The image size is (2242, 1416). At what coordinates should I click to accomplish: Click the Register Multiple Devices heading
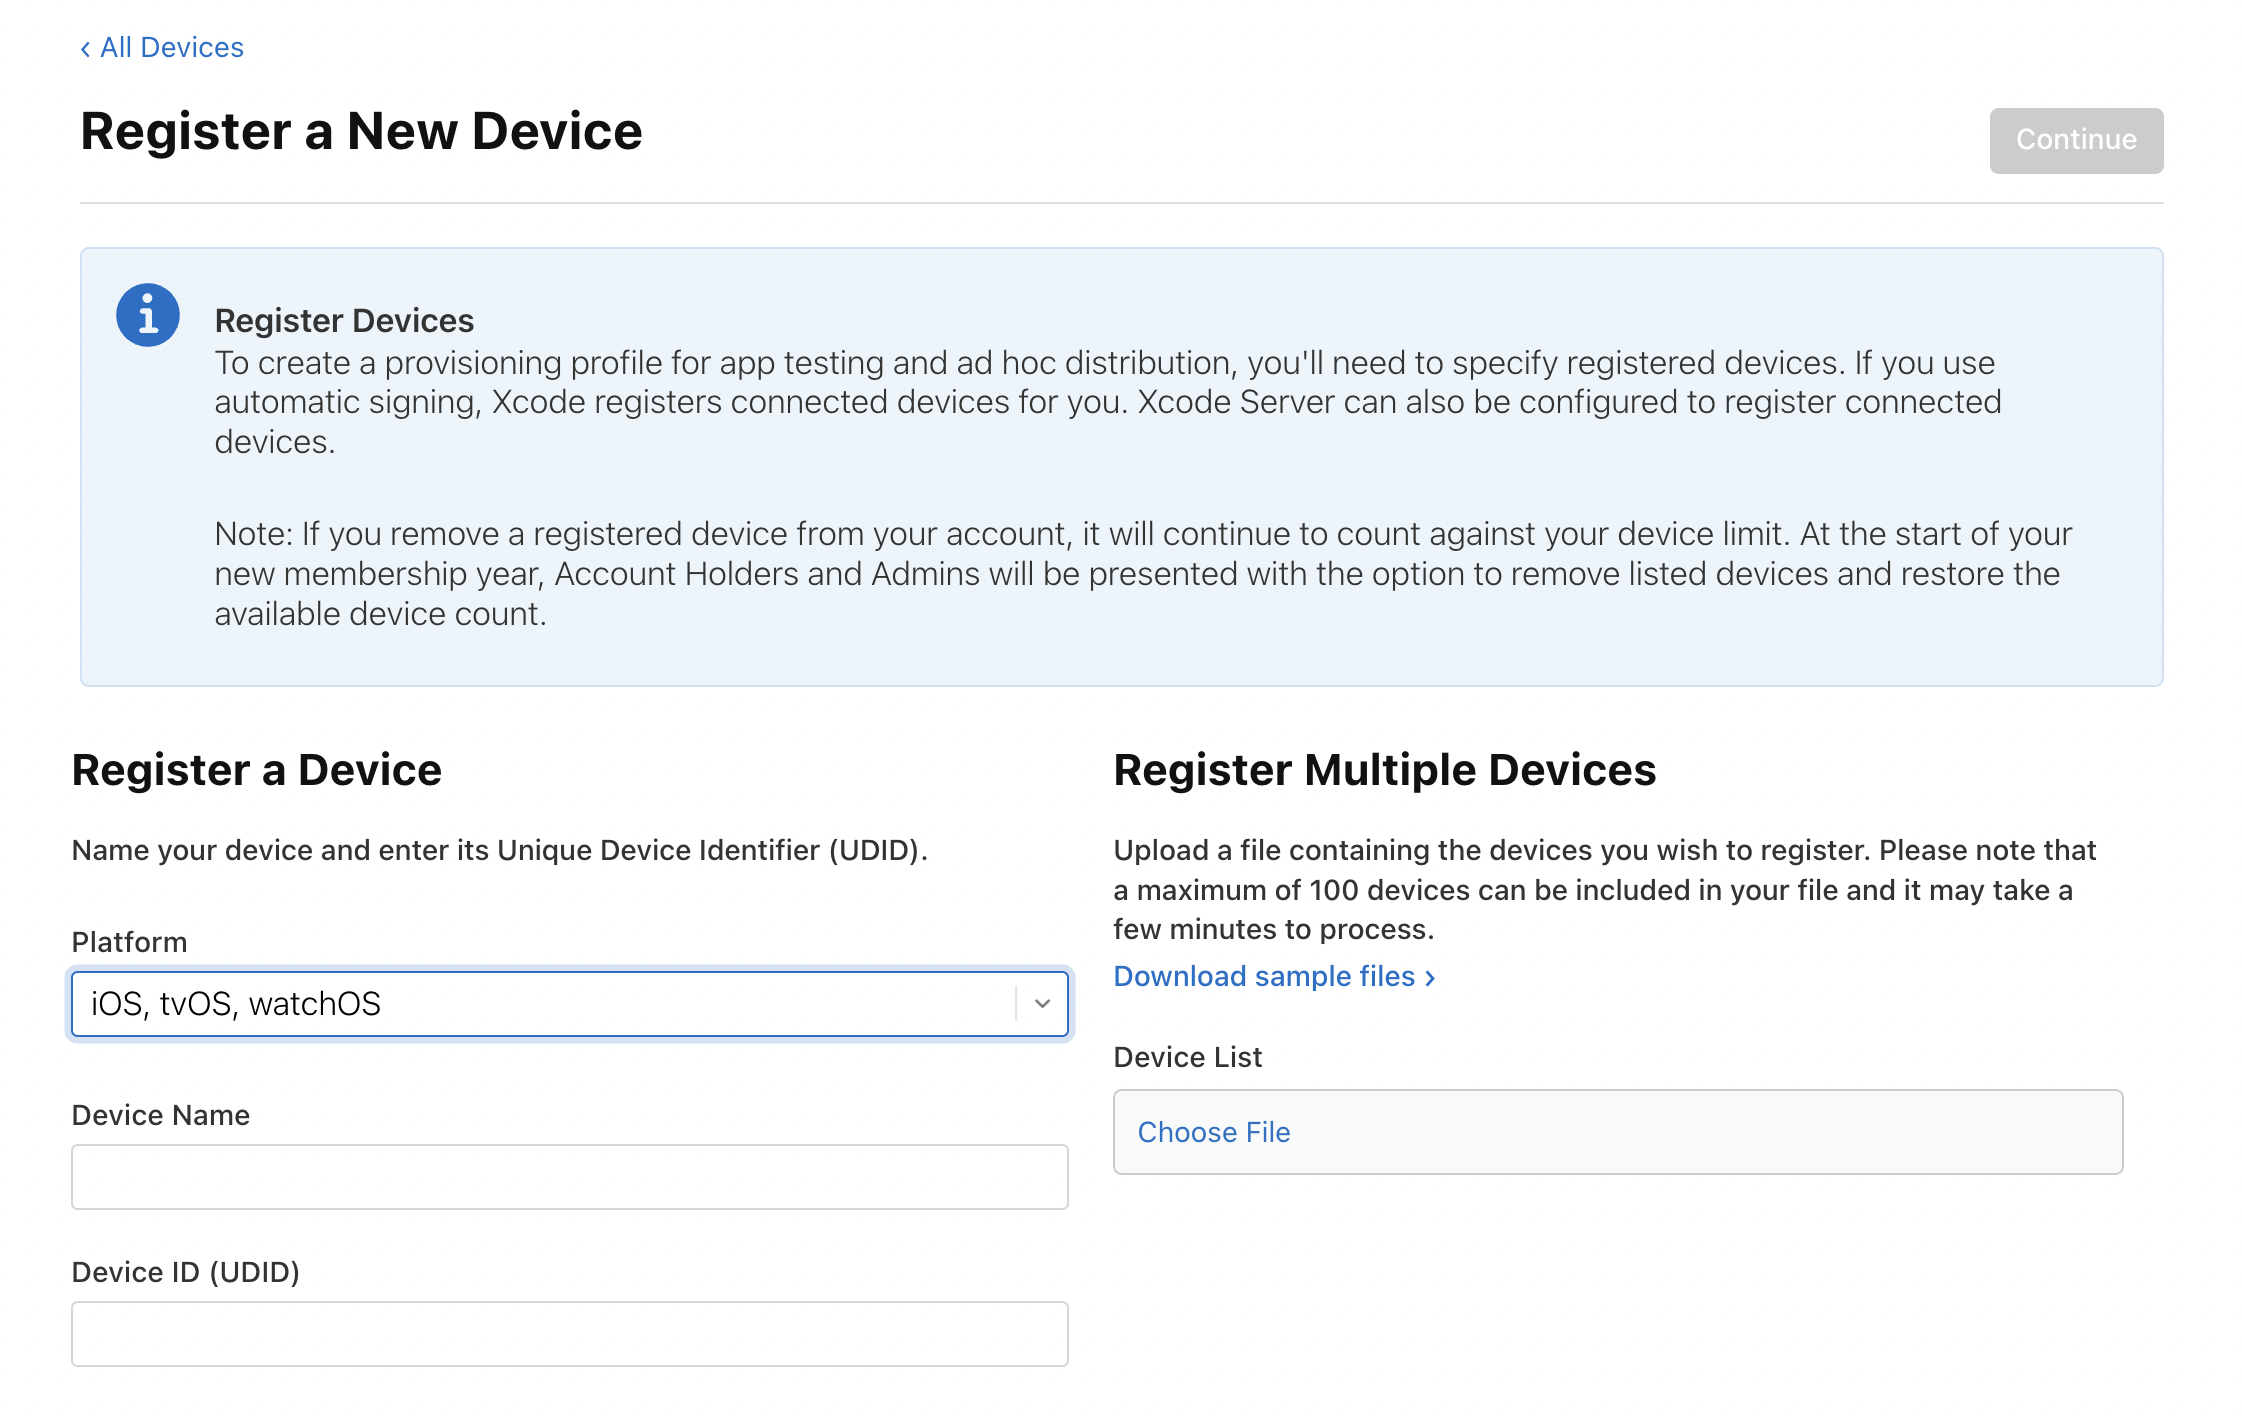[x=1384, y=770]
